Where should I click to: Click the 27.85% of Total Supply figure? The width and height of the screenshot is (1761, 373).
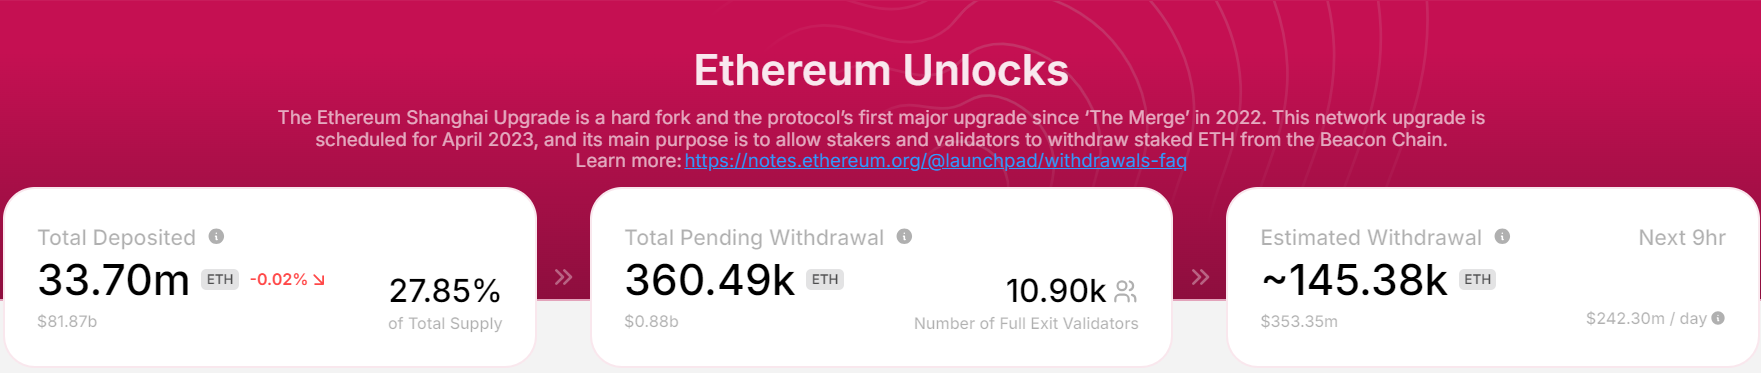tap(445, 291)
